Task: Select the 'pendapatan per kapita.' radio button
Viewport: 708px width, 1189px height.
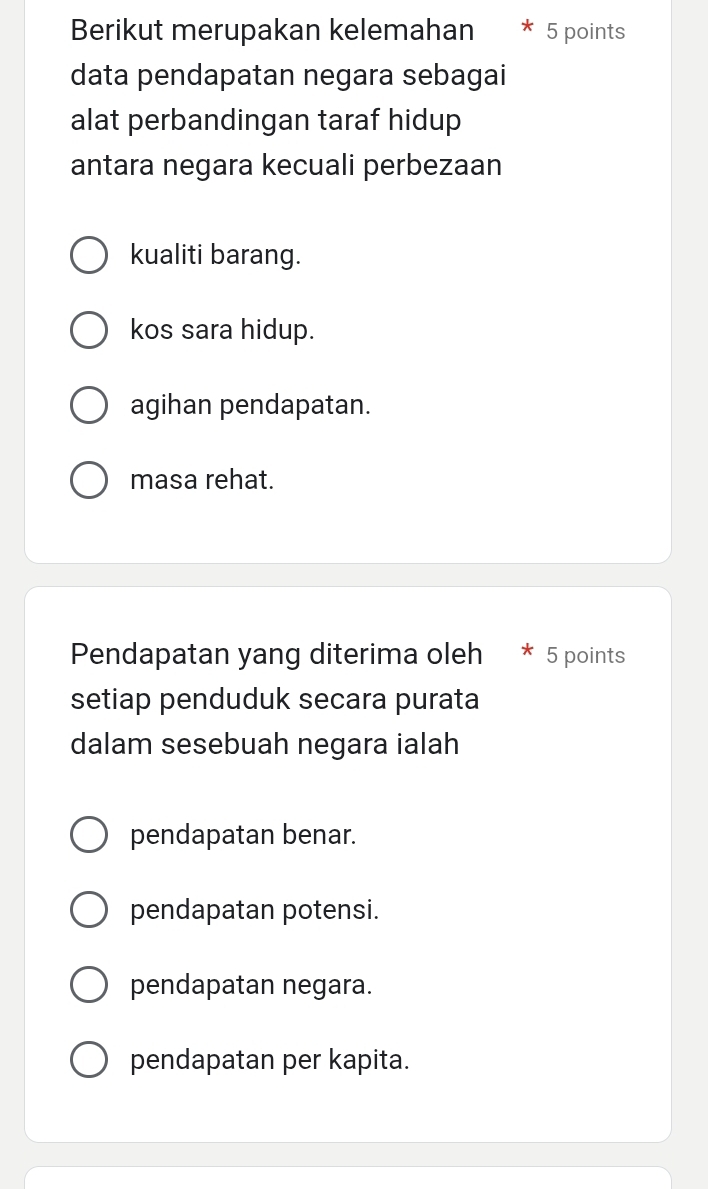Action: pyautogui.click(x=89, y=1060)
